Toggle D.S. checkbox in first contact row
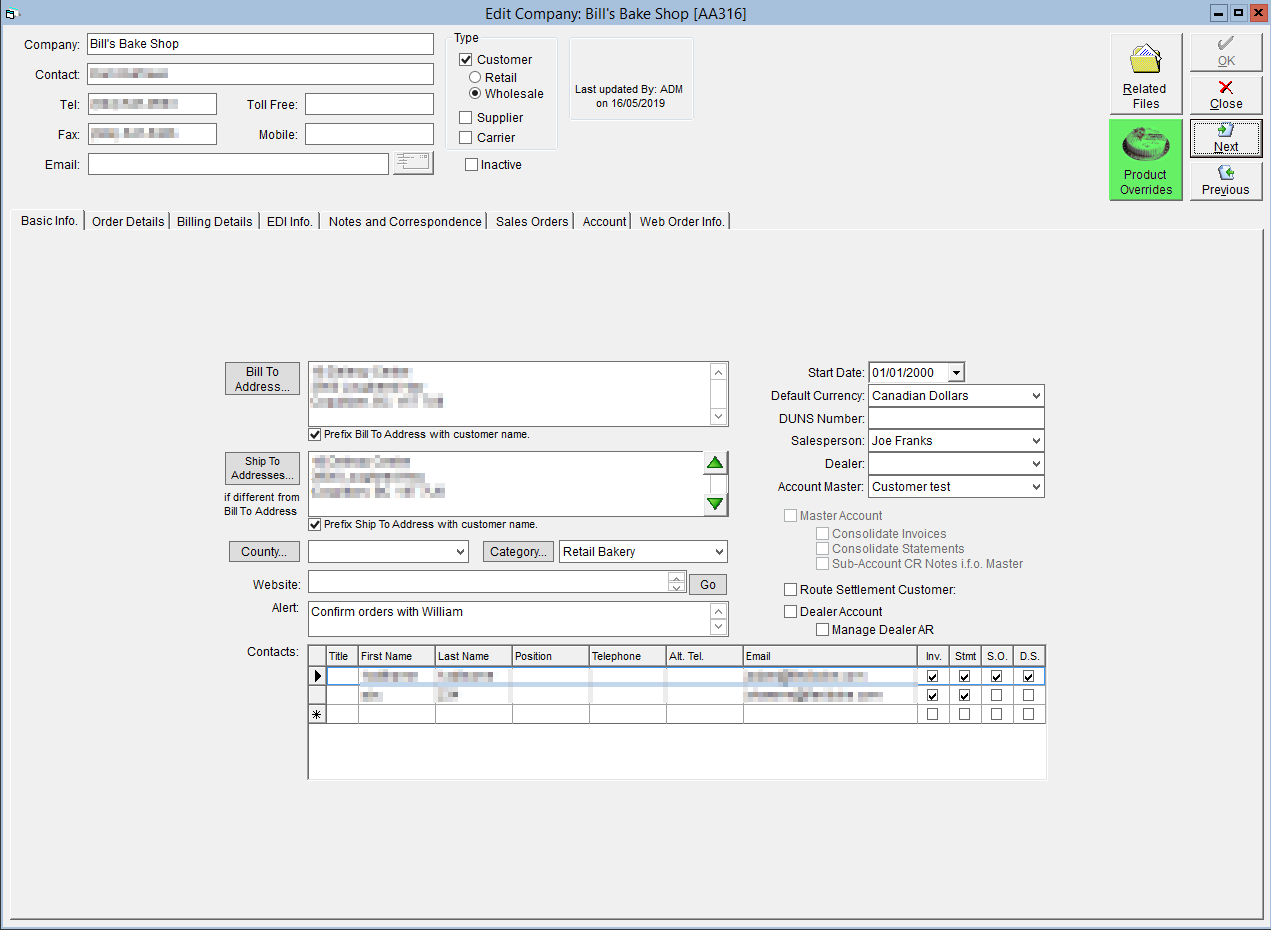Screen dimensions: 1271x930 (x=1028, y=676)
